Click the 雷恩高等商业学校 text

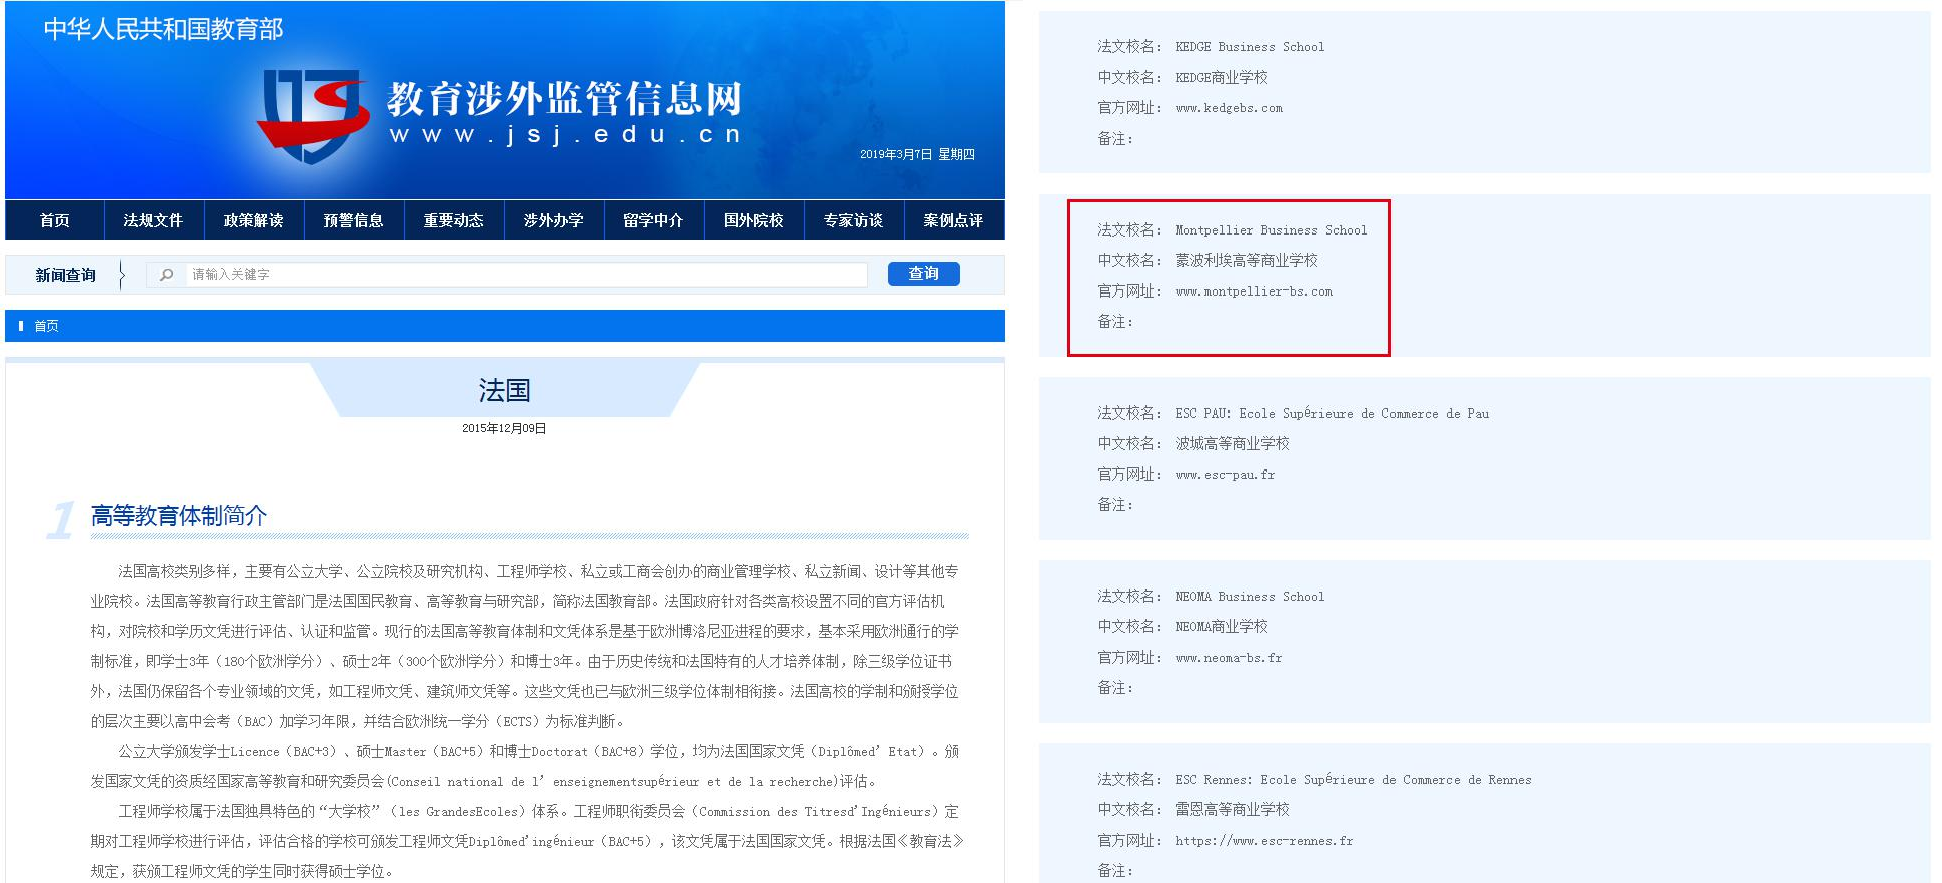(1232, 809)
